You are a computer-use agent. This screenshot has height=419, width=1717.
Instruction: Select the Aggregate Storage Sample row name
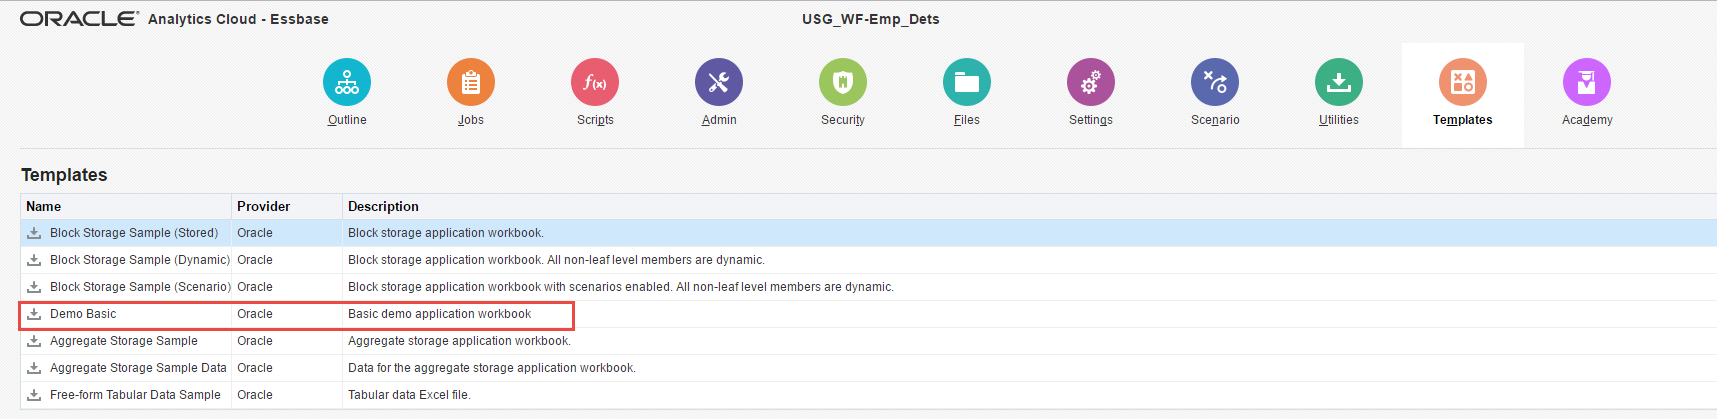pyautogui.click(x=124, y=341)
